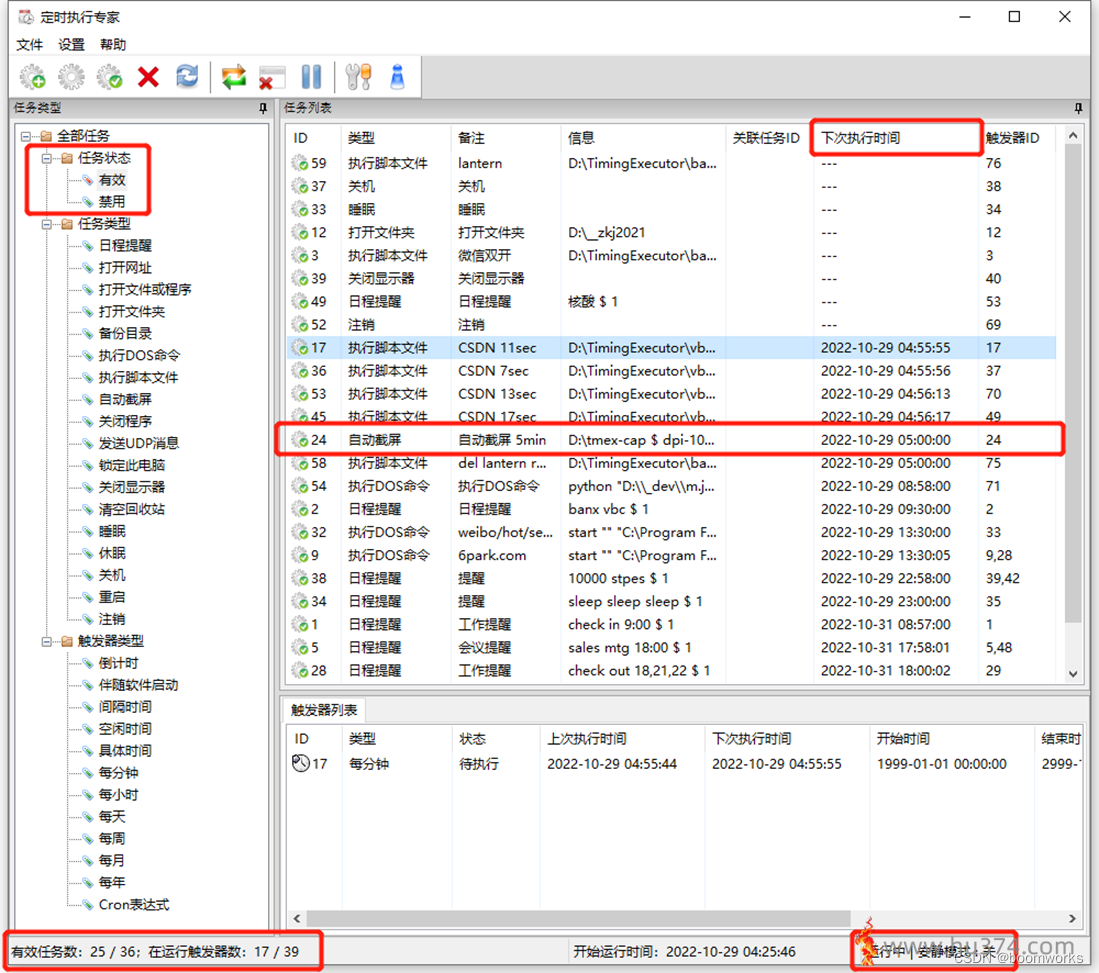The width and height of the screenshot is (1099, 973).
Task: Select the 会议提醒 task row
Action: click(671, 648)
